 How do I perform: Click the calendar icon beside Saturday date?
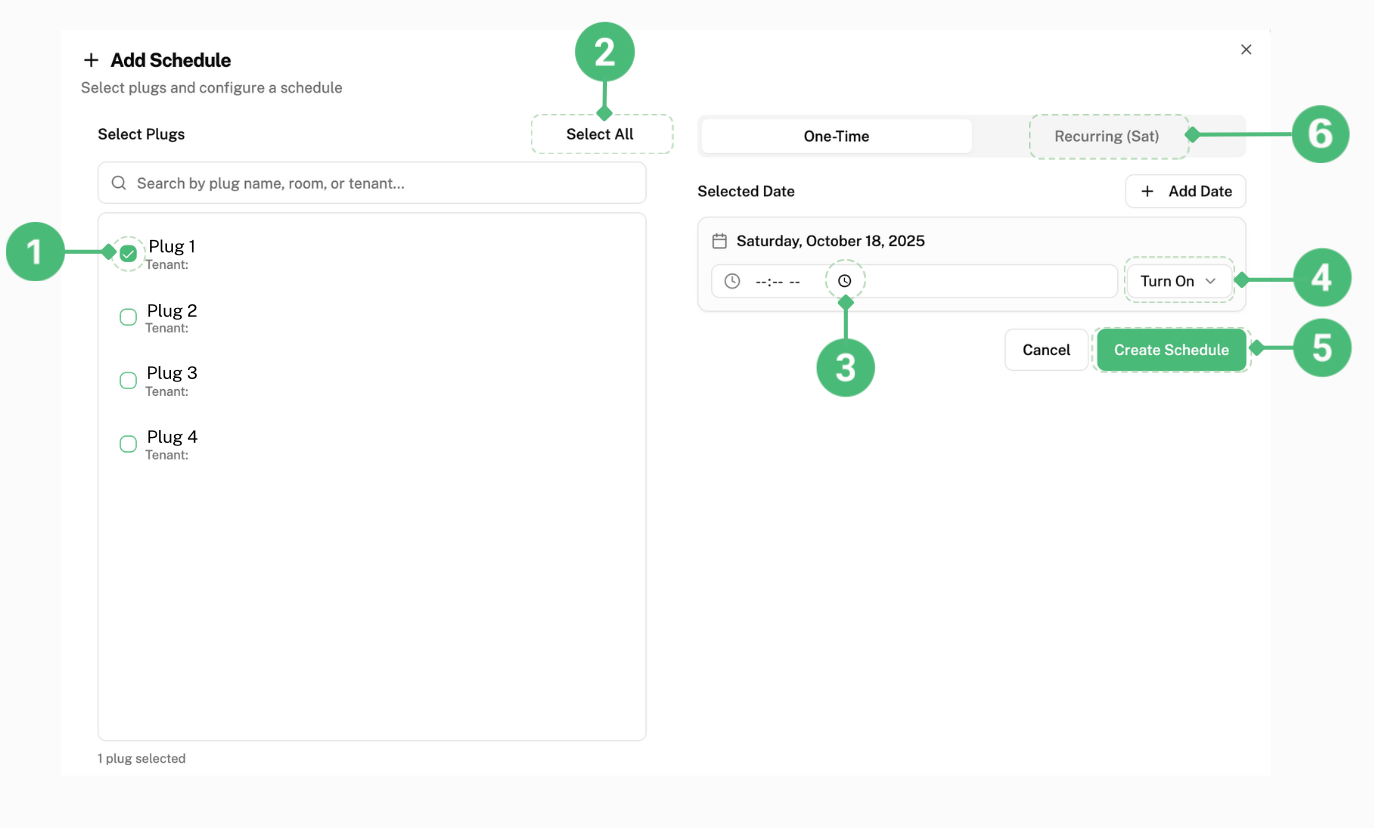pyautogui.click(x=719, y=241)
